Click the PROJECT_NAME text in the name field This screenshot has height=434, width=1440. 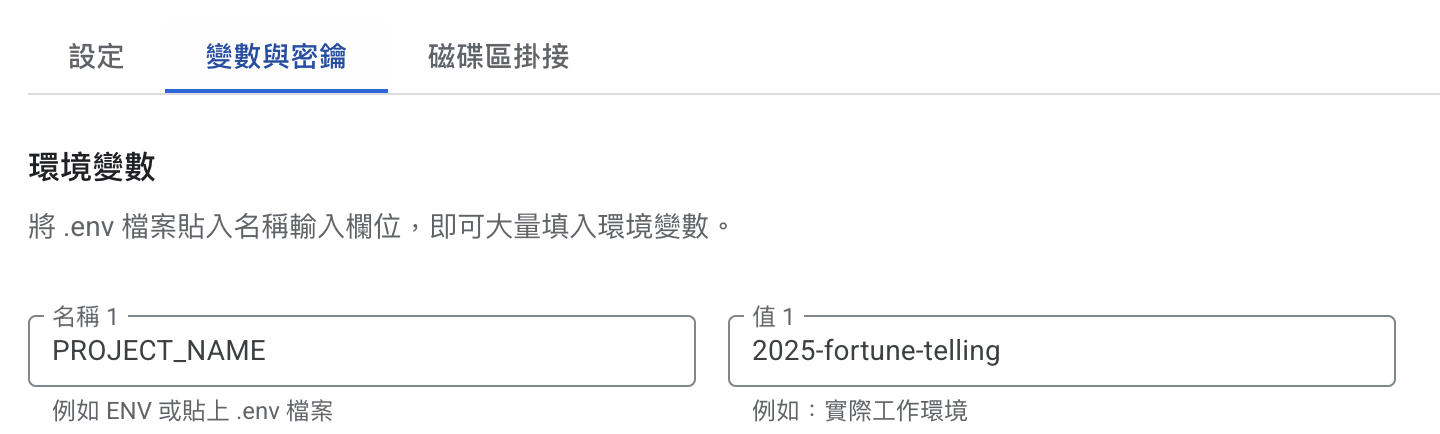click(159, 351)
